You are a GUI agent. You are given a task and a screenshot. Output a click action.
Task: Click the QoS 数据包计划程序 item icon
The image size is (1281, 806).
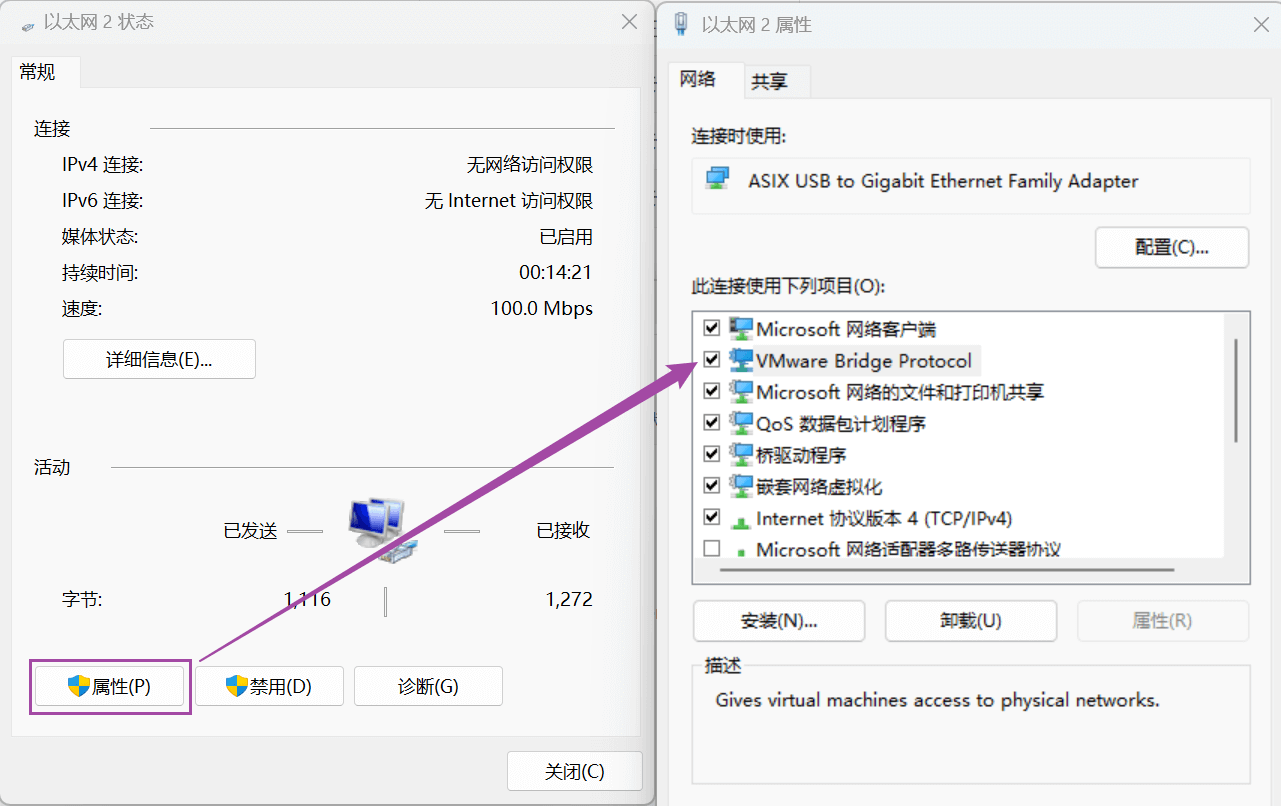click(x=741, y=423)
